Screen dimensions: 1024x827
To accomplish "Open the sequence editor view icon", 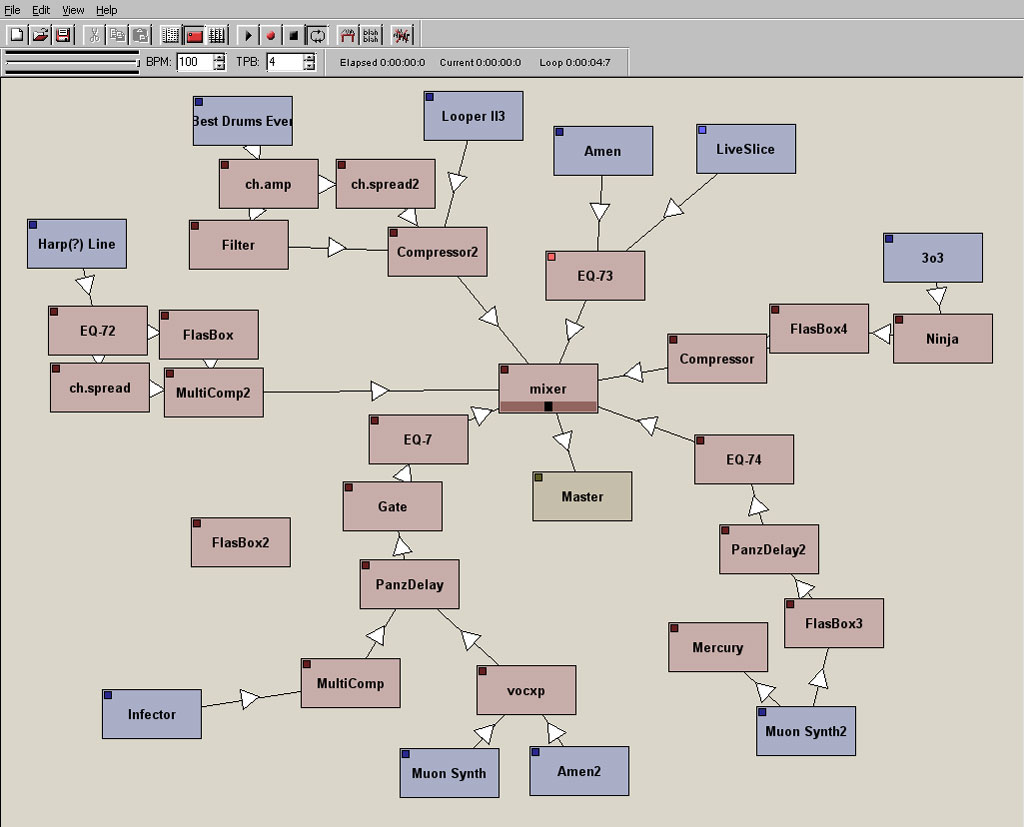I will pos(217,35).
